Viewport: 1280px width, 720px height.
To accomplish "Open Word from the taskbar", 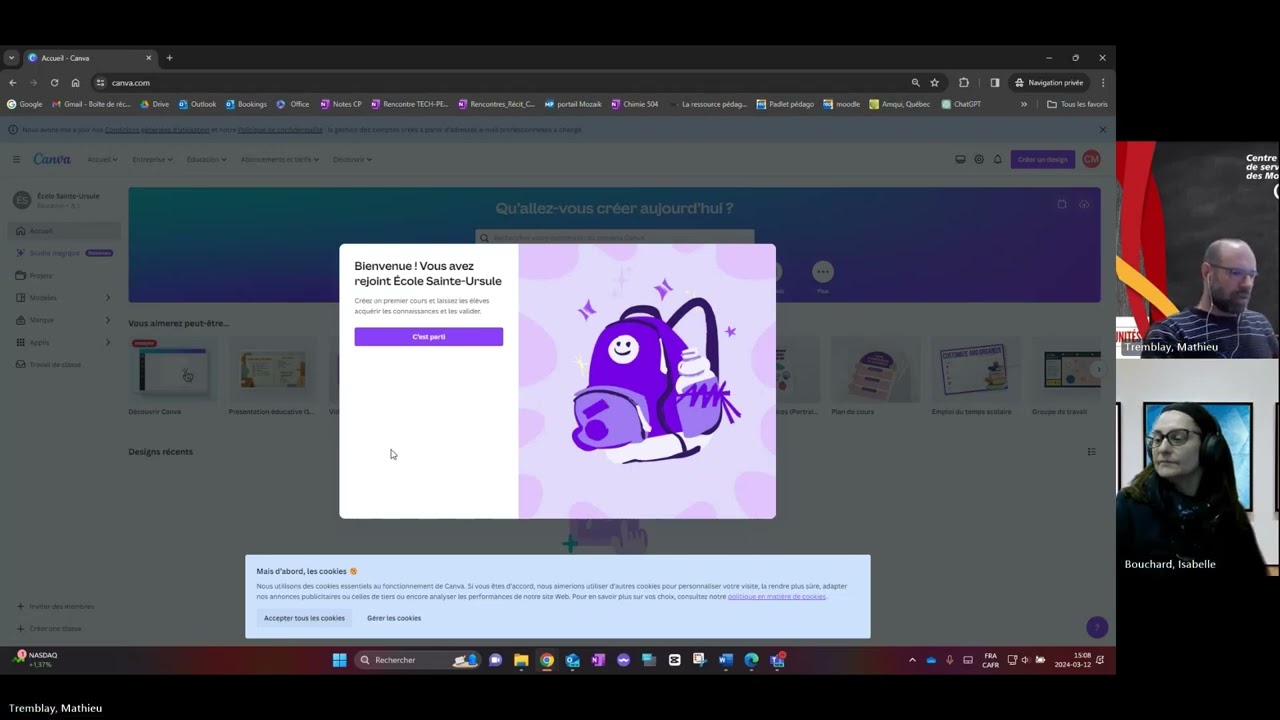I will pos(725,660).
